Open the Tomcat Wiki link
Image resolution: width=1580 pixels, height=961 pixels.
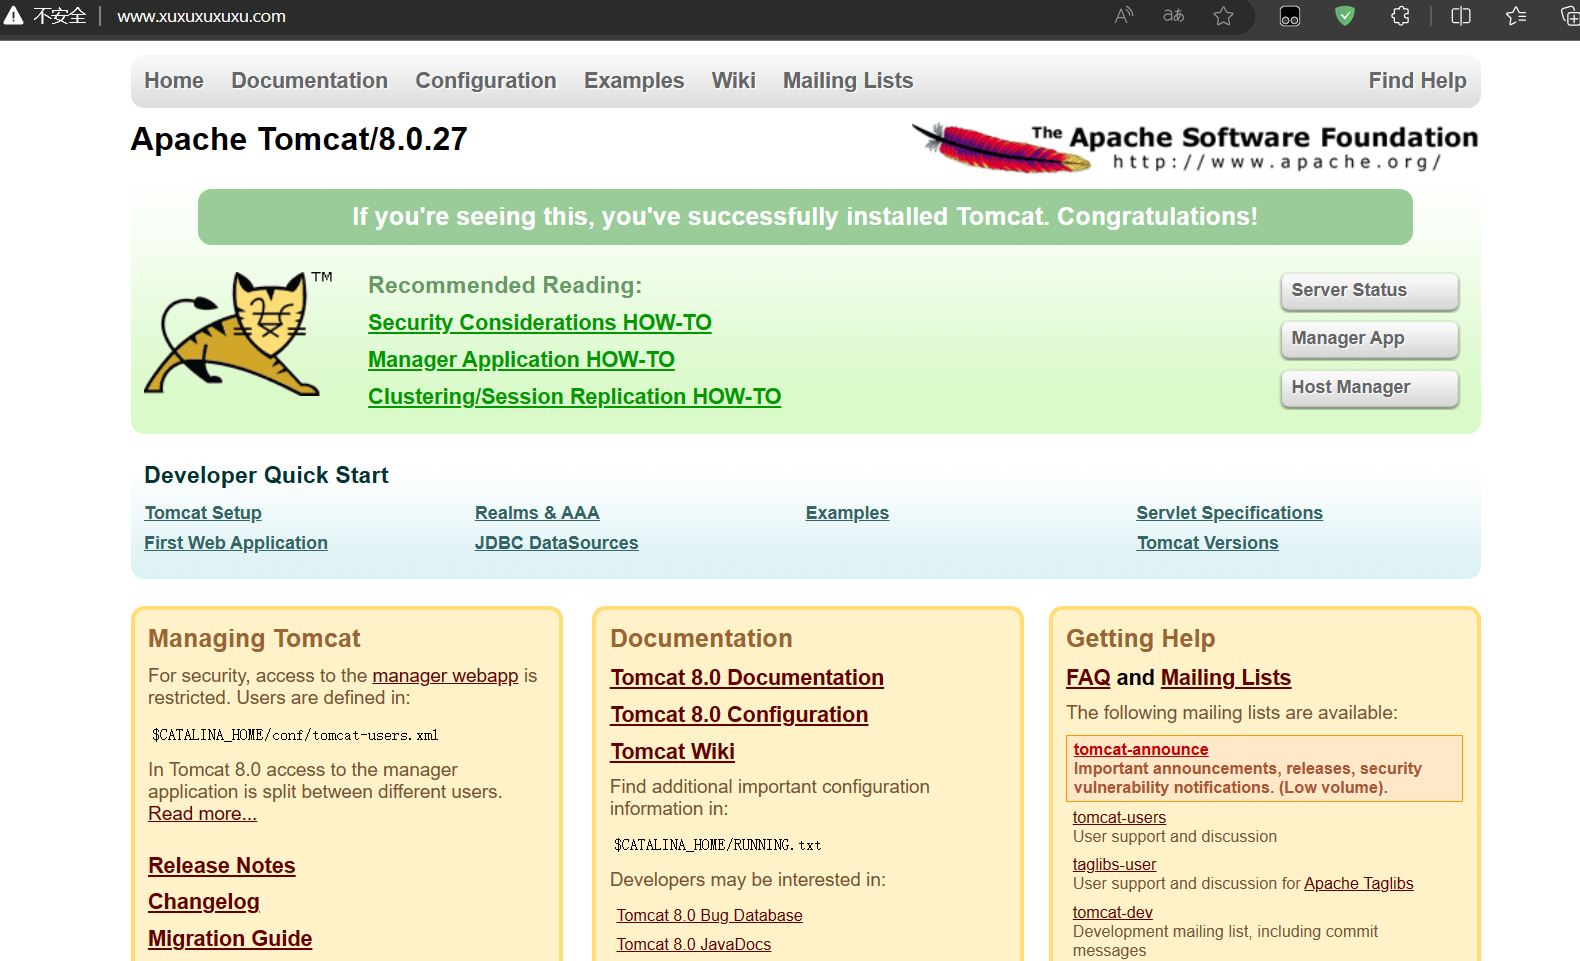(672, 752)
